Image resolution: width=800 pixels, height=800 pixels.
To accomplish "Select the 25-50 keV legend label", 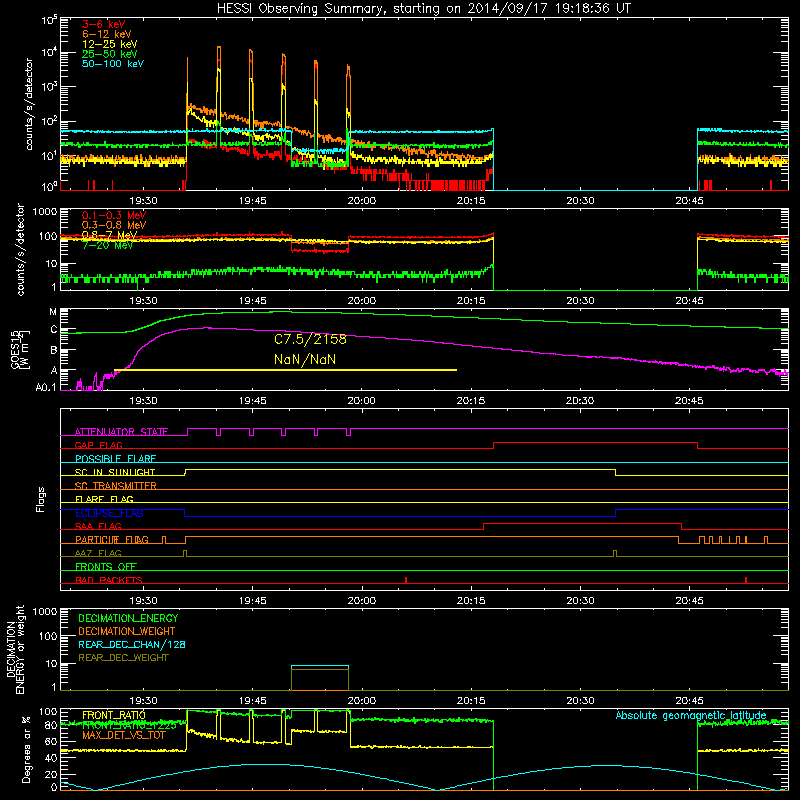I will tap(110, 54).
